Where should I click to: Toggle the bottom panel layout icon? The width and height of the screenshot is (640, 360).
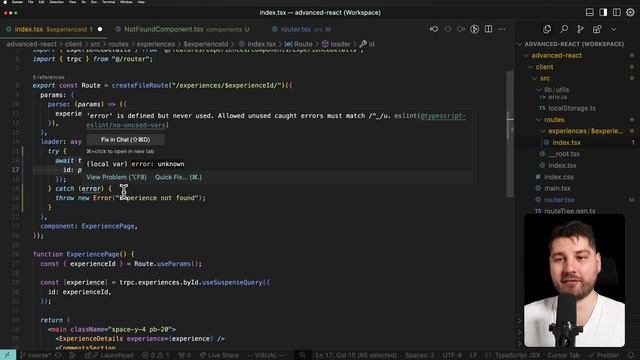tap(589, 12)
